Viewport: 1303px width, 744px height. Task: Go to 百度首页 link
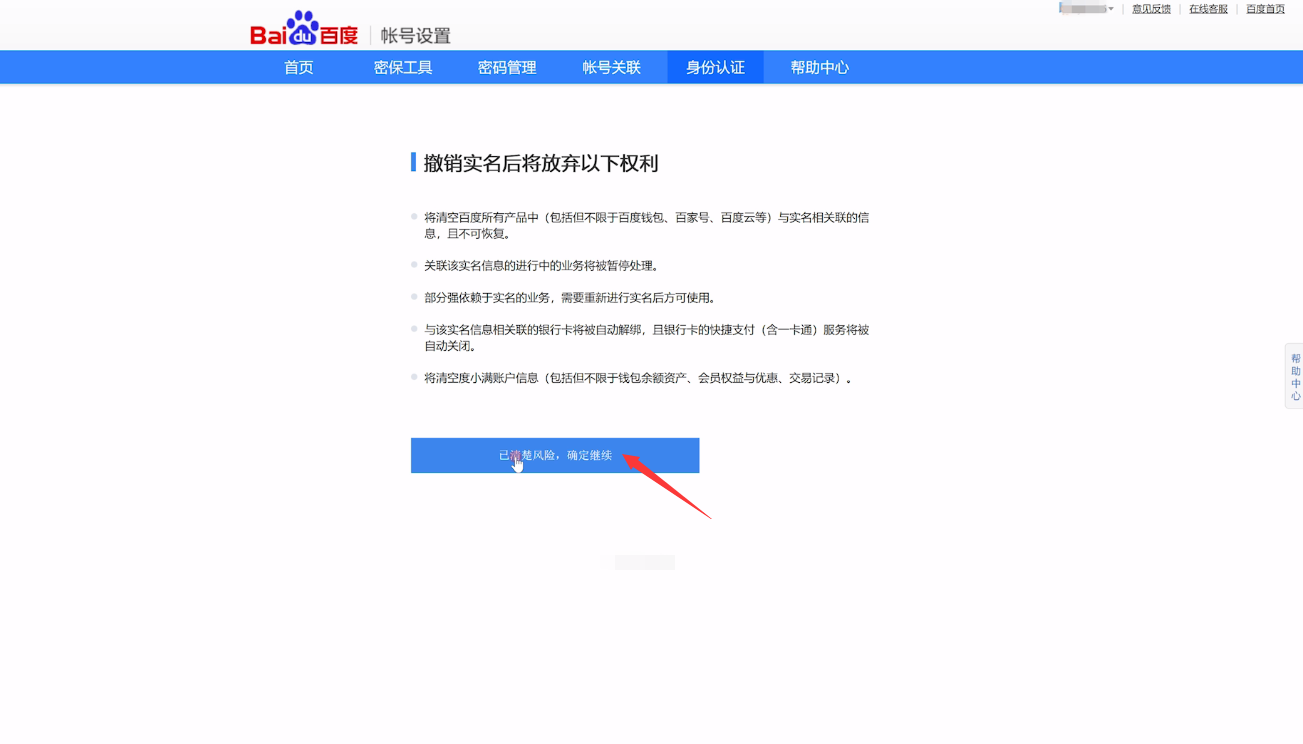coord(1265,9)
